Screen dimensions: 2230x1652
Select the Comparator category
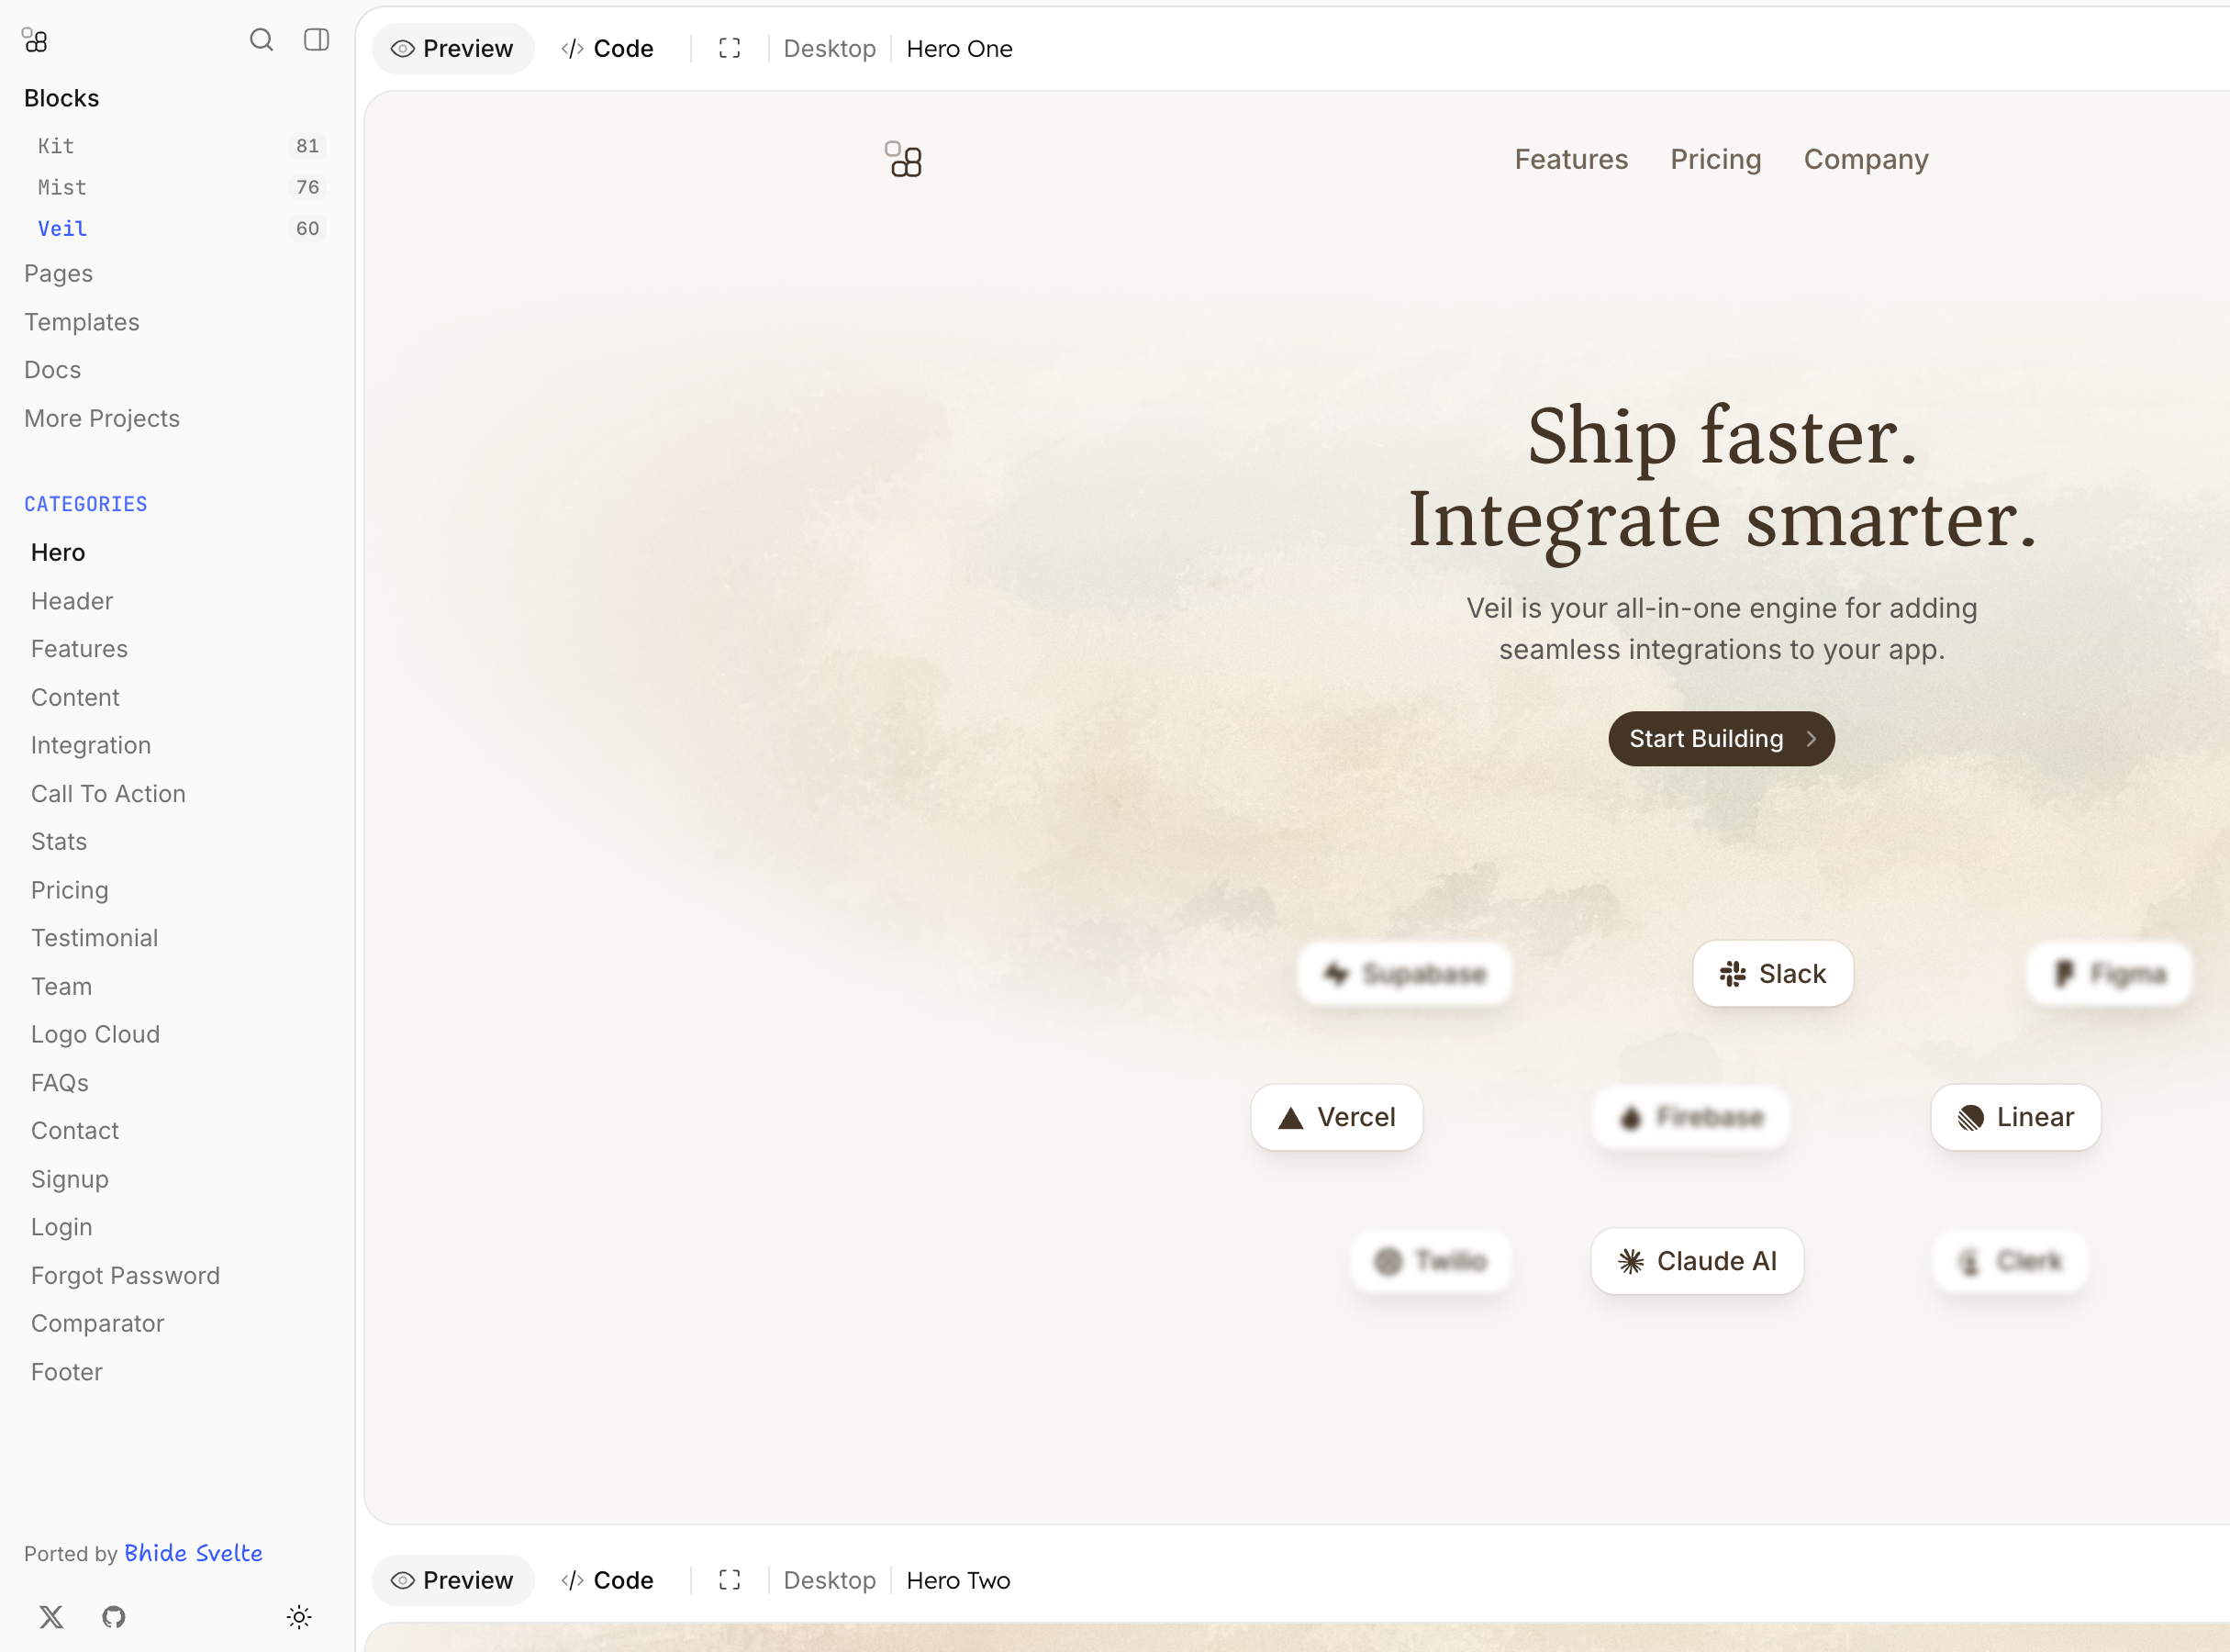[97, 1323]
